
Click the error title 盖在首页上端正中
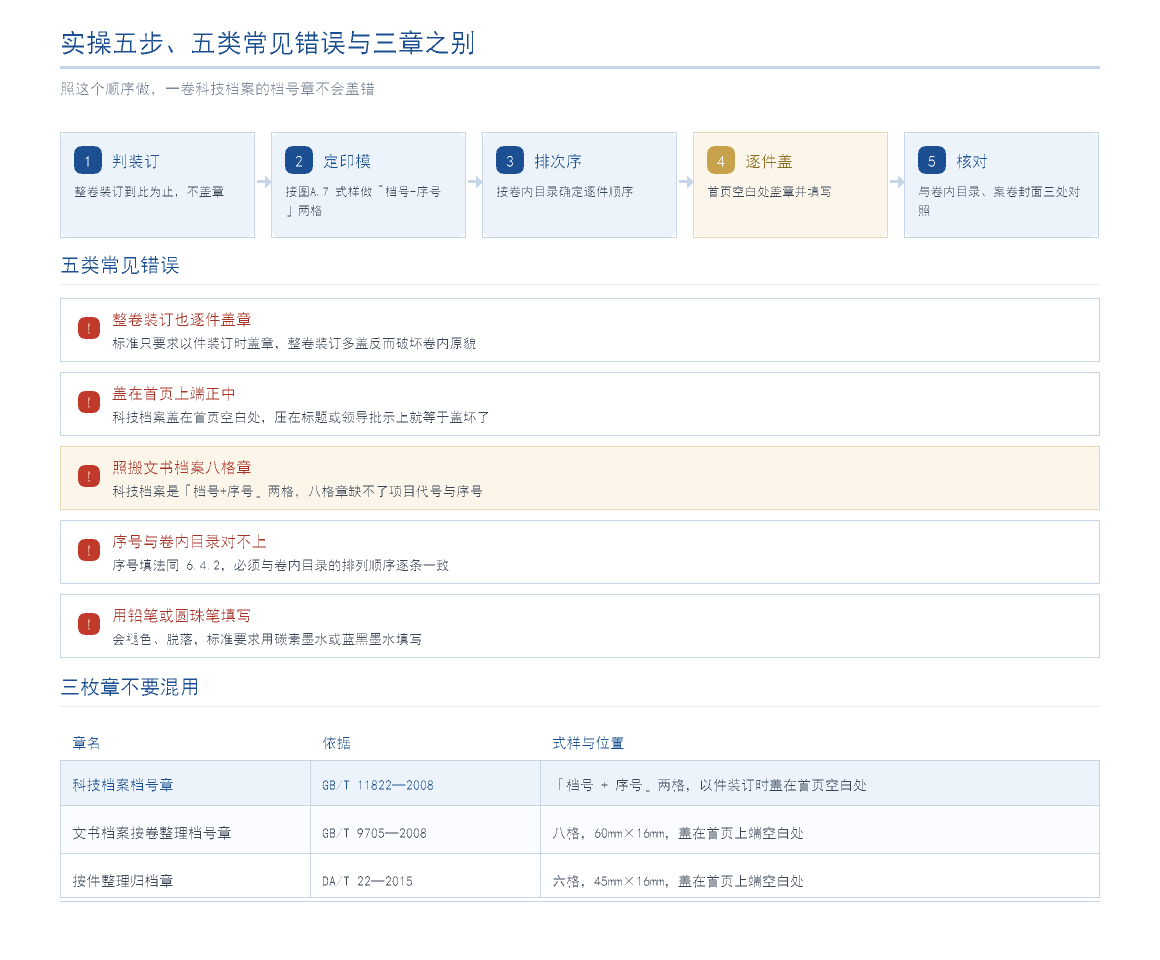coord(174,393)
